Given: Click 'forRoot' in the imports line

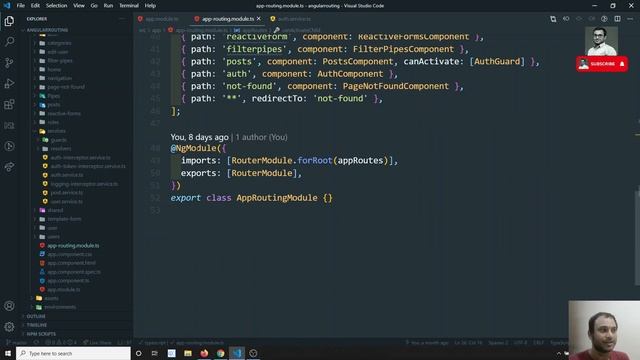Looking at the screenshot, I should [315, 160].
